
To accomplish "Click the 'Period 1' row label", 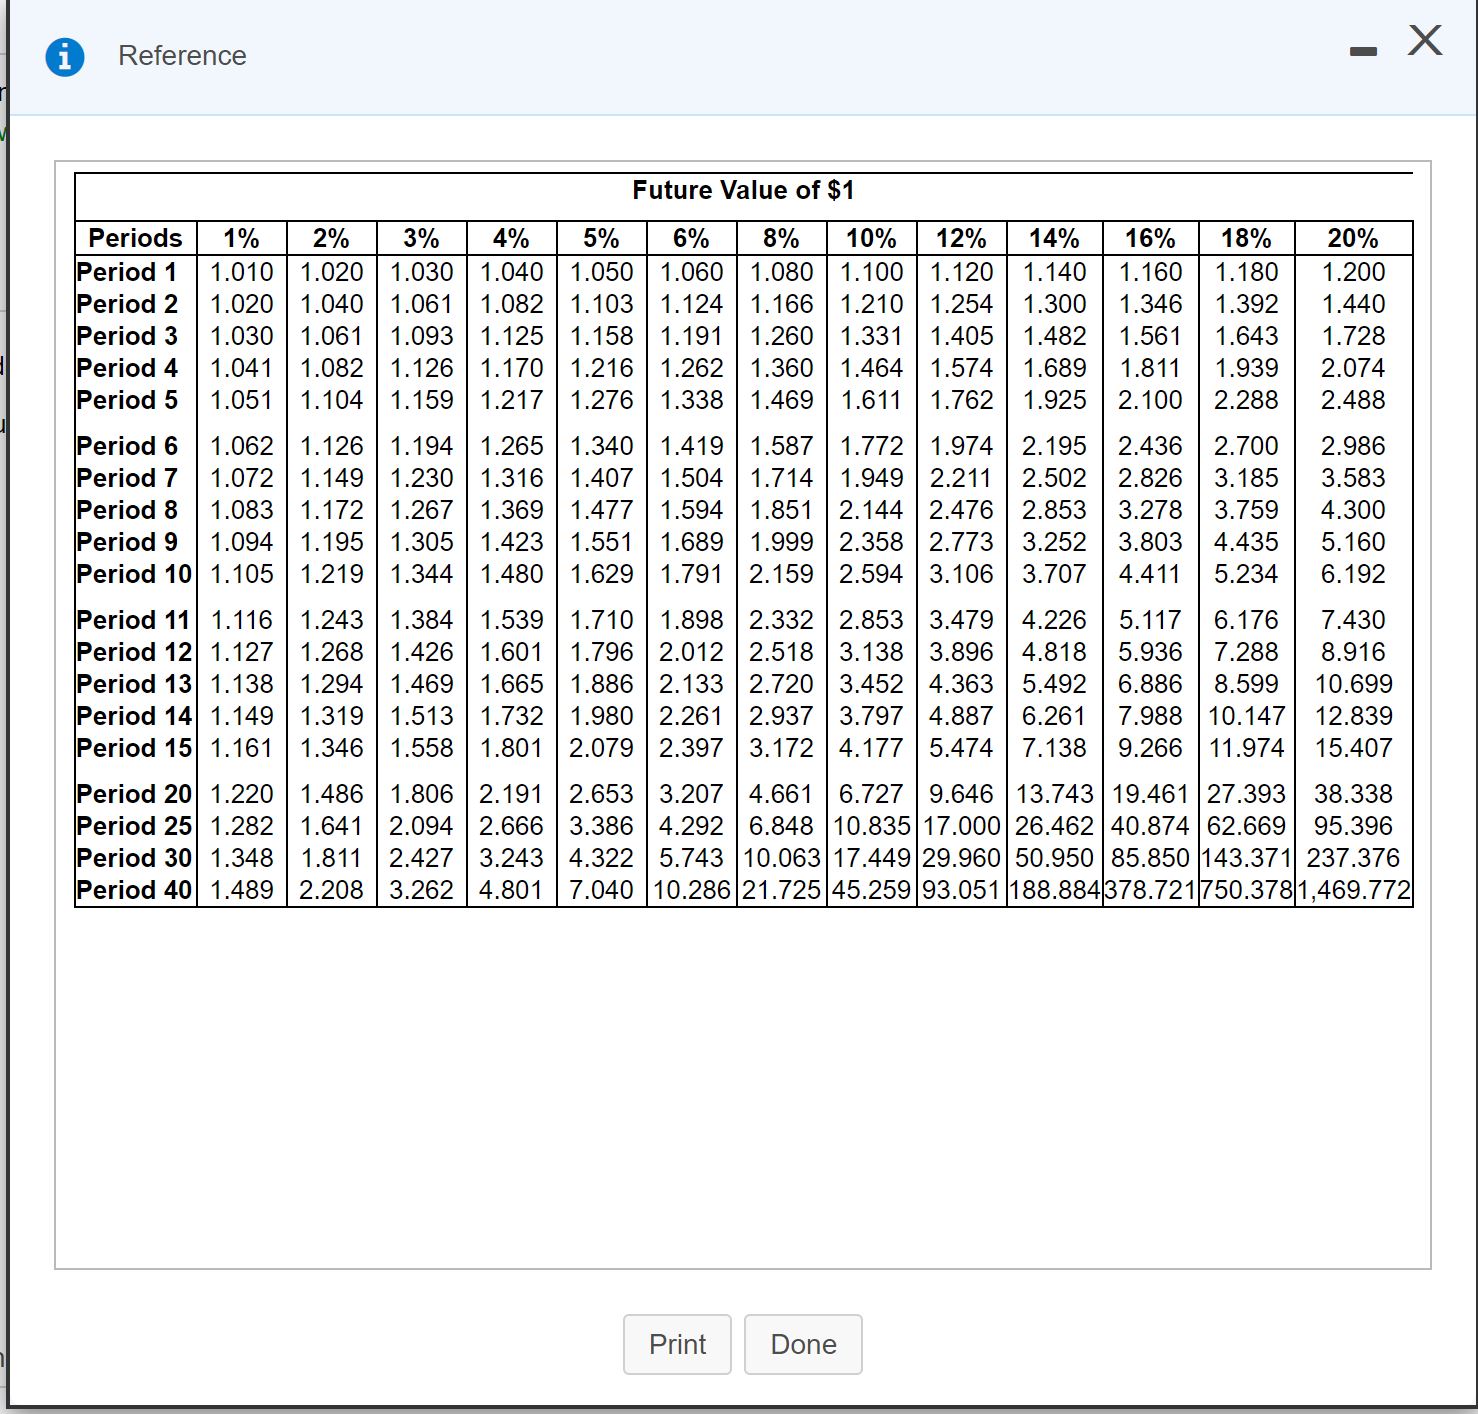I will tap(127, 272).
